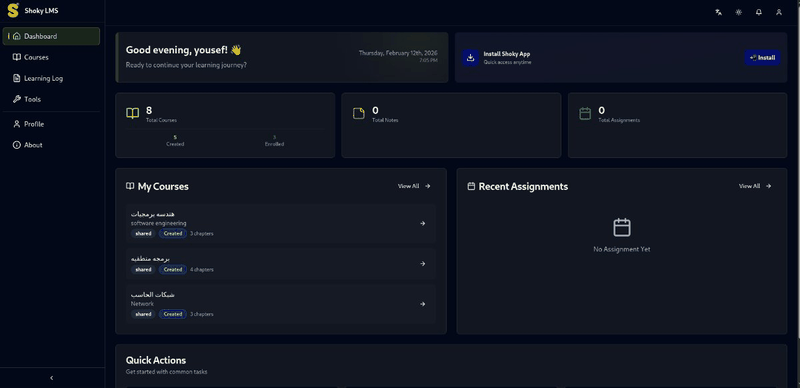
Task: Click shared badge on software engineering course
Action: [143, 233]
